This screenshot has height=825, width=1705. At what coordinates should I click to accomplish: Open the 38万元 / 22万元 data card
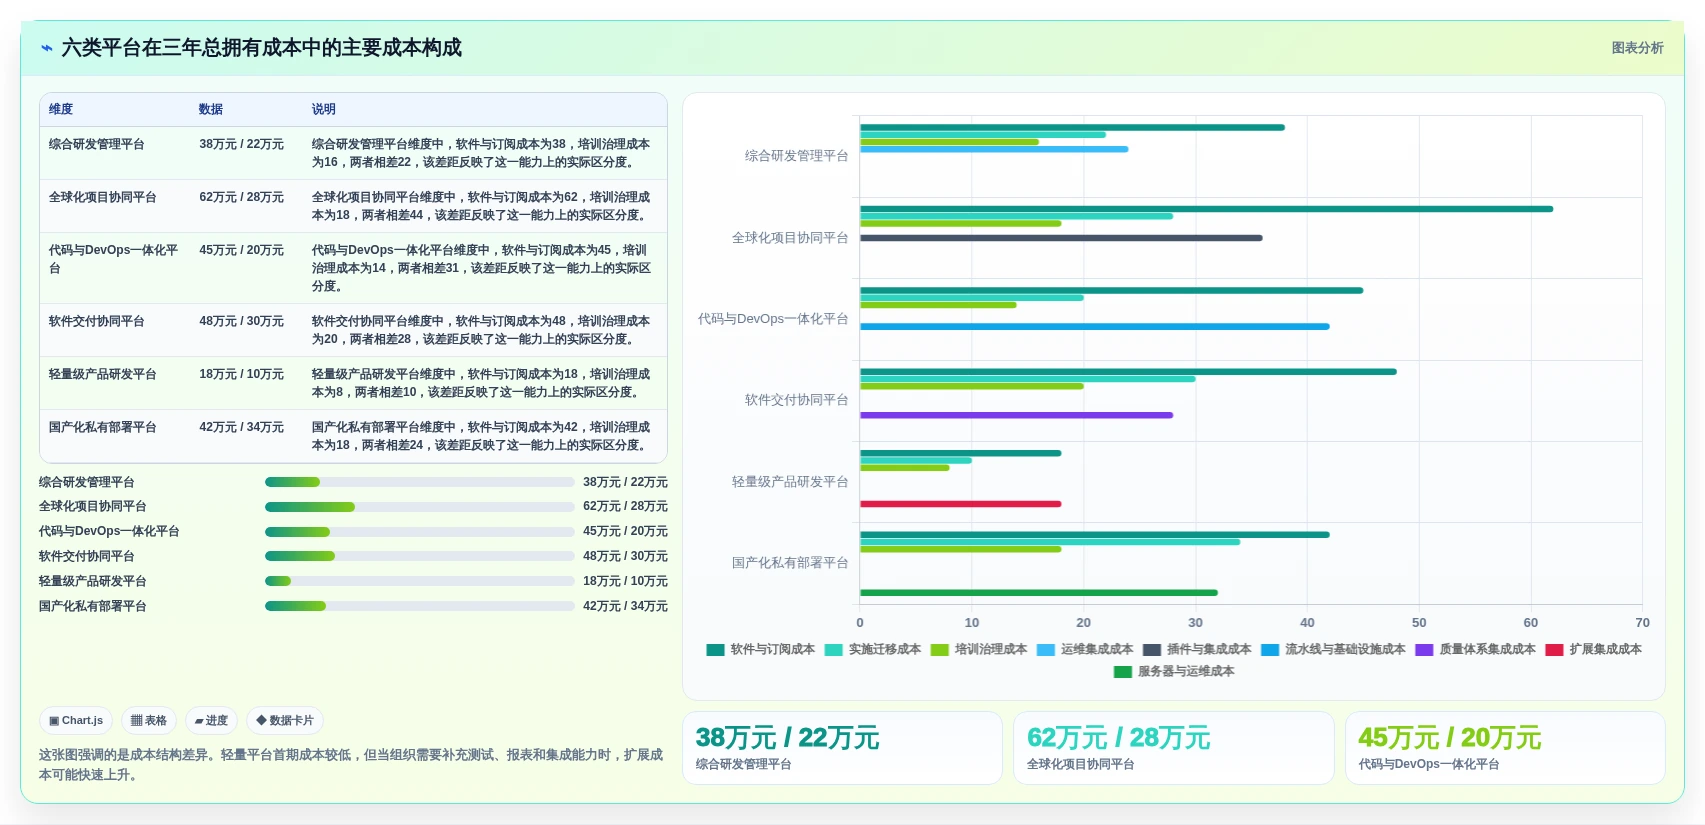click(842, 748)
